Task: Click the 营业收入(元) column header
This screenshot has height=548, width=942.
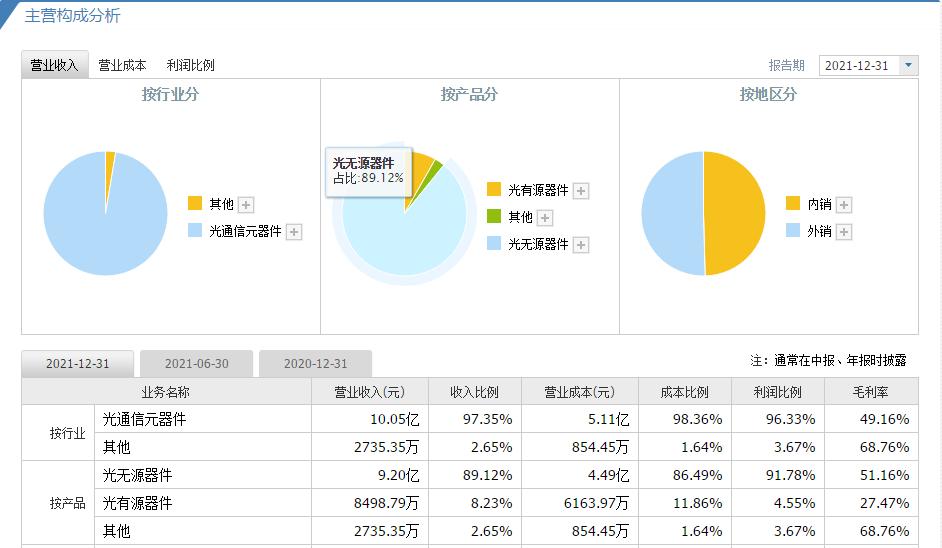Action: [369, 392]
